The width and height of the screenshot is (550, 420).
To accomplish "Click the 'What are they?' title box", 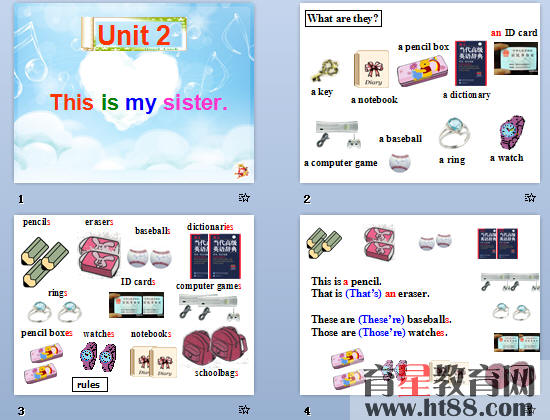I will tap(343, 19).
